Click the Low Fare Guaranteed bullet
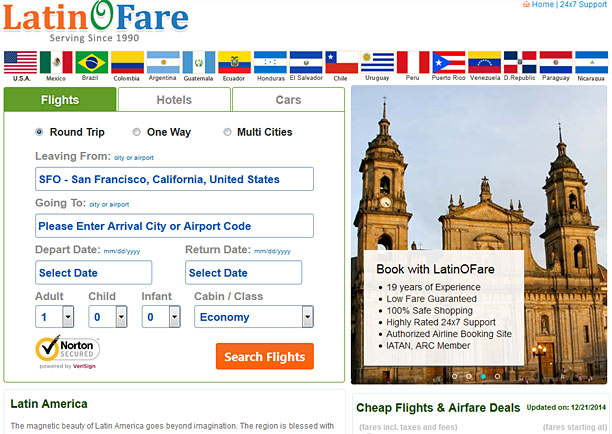Screen dimensions: 612x434 point(431,299)
